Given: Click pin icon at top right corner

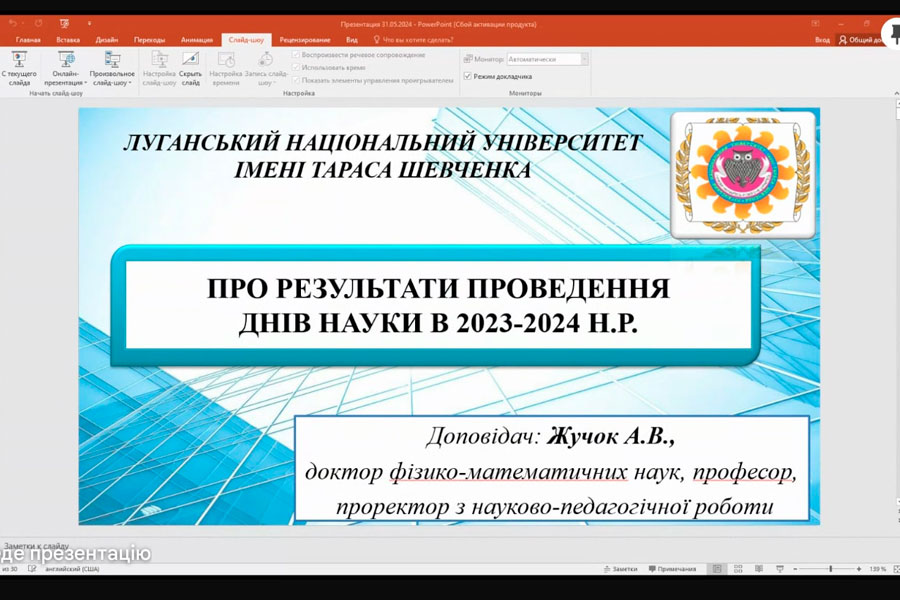Looking at the screenshot, I should click(x=893, y=34).
